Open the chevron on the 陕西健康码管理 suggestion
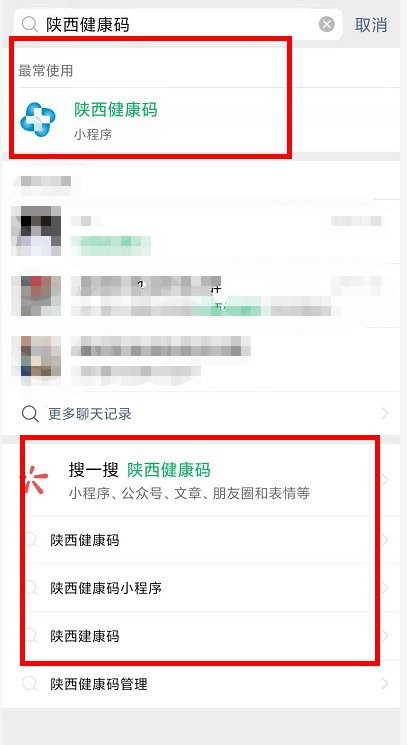This screenshot has width=407, height=745. 385,684
